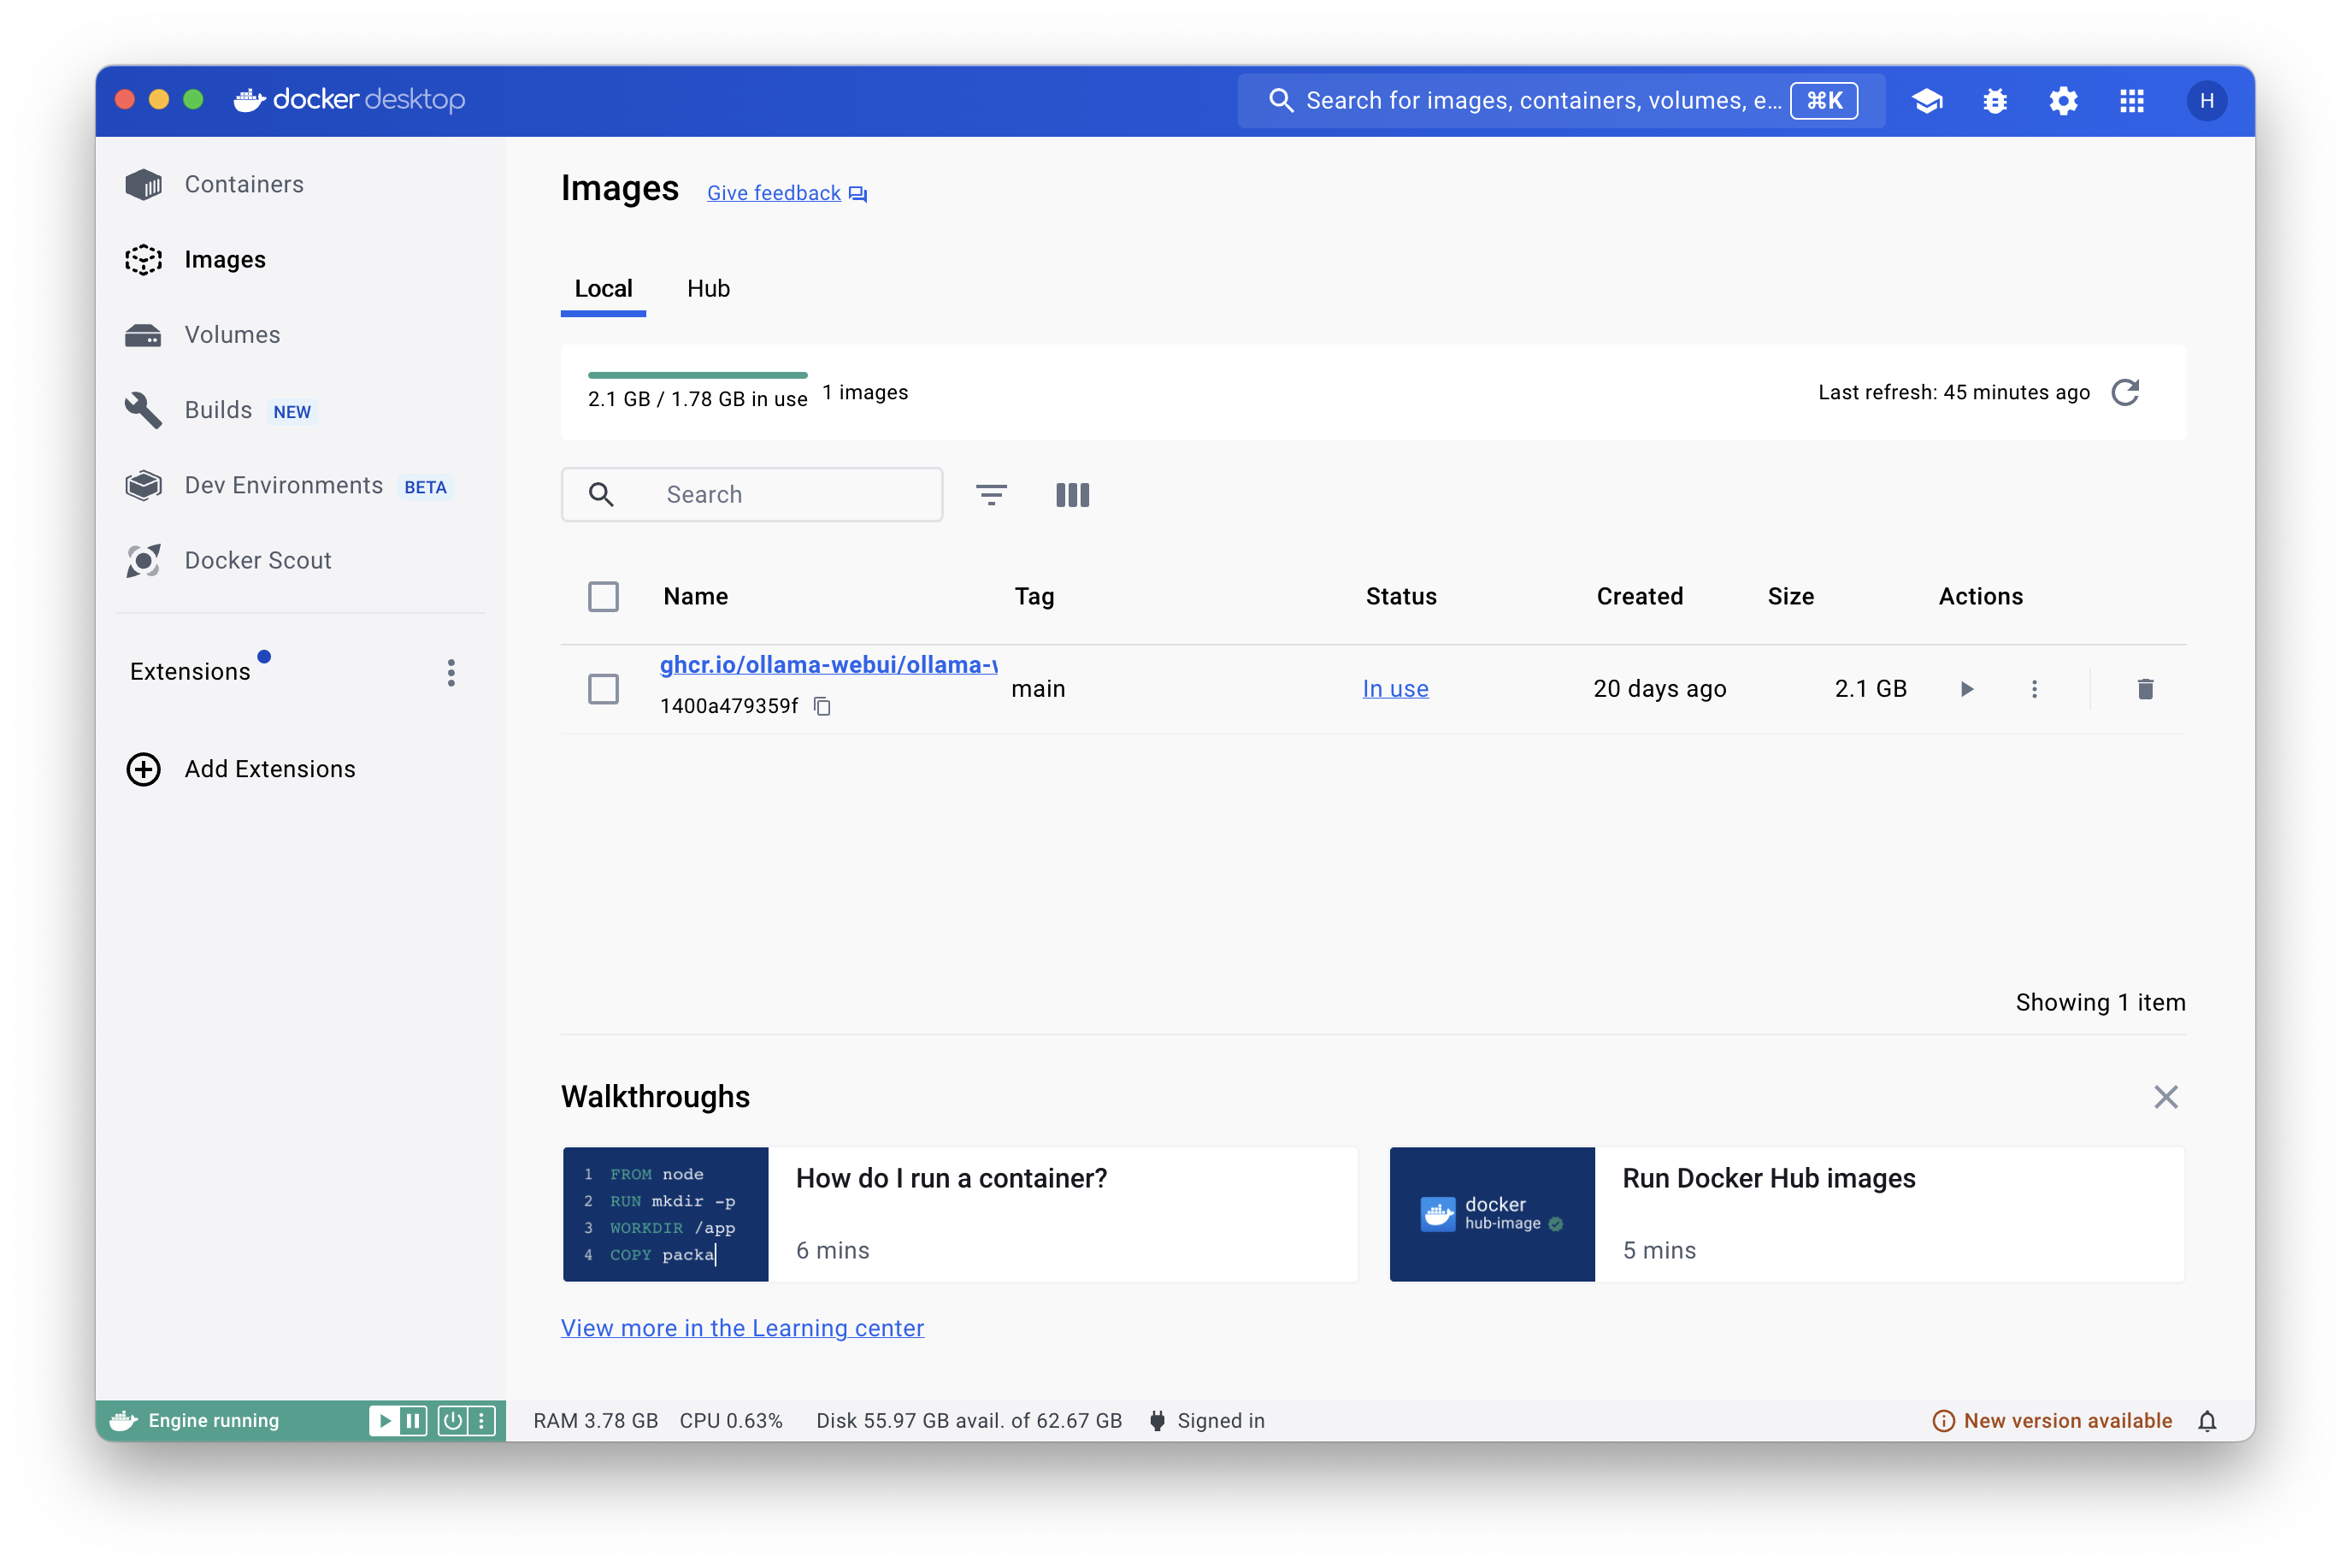
Task: Open the troubleshoot bug icon
Action: point(1995,101)
